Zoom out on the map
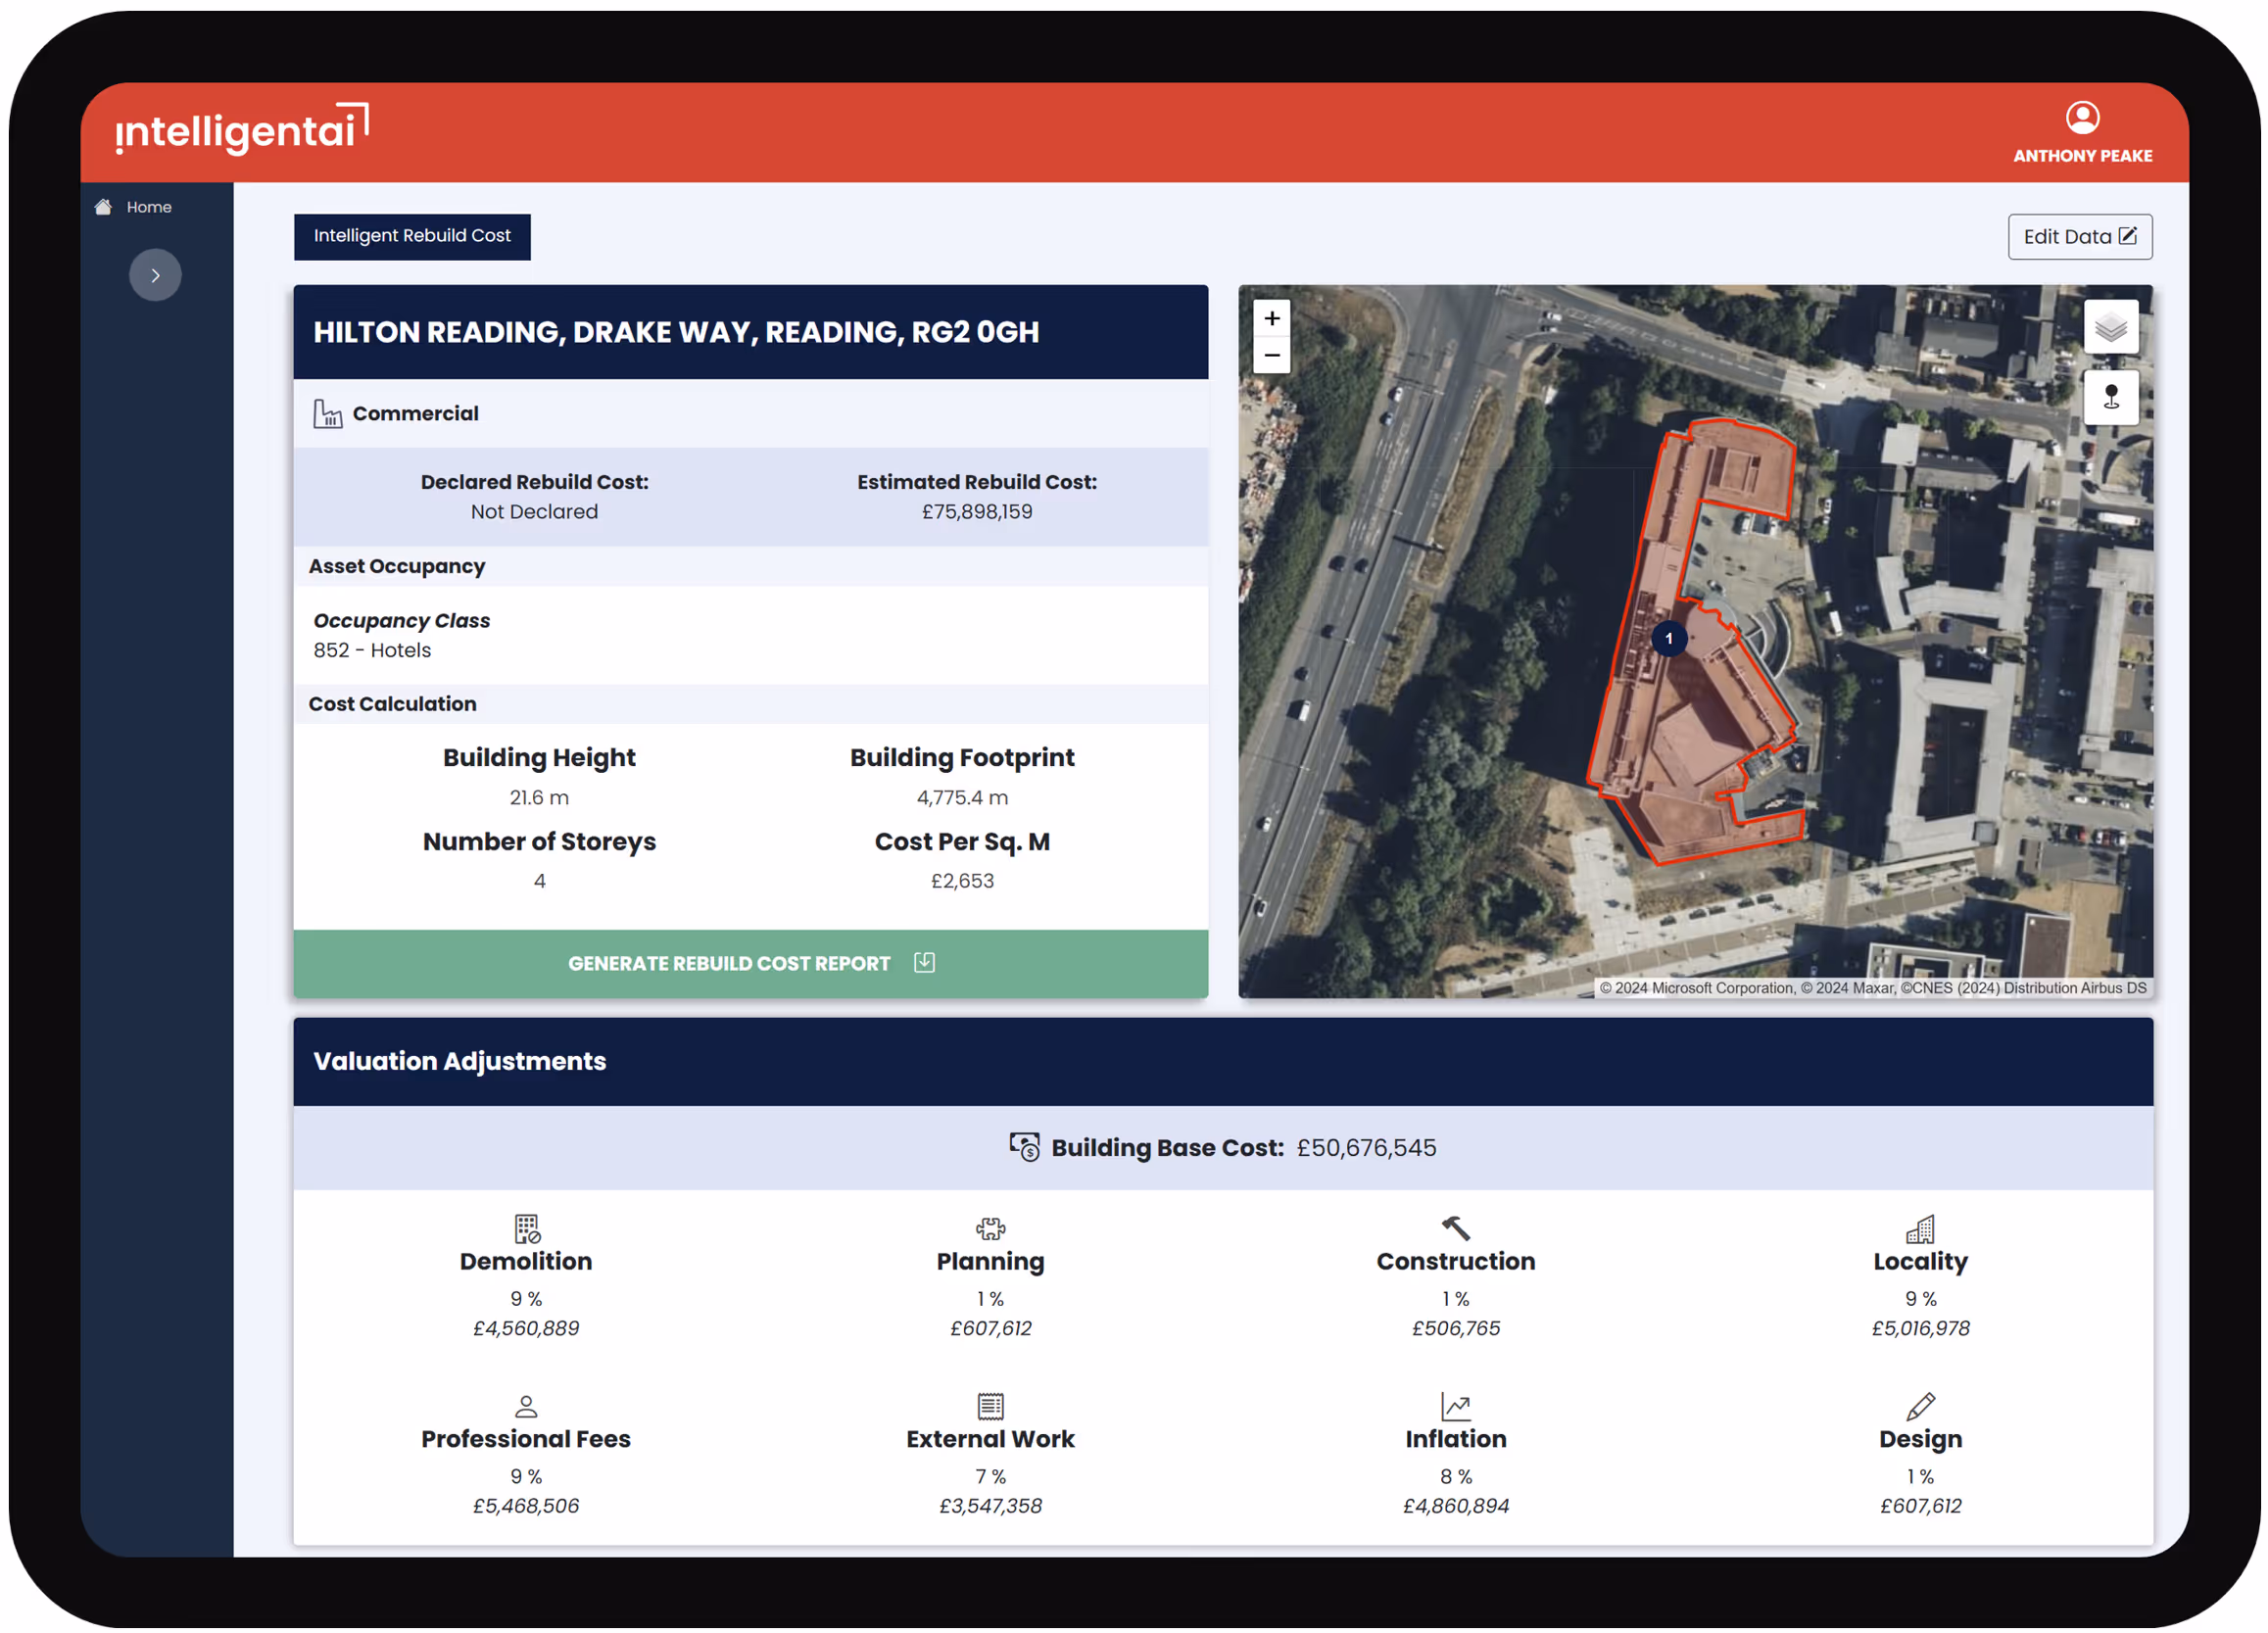This screenshot has height=1633, width=2268. [x=1272, y=356]
